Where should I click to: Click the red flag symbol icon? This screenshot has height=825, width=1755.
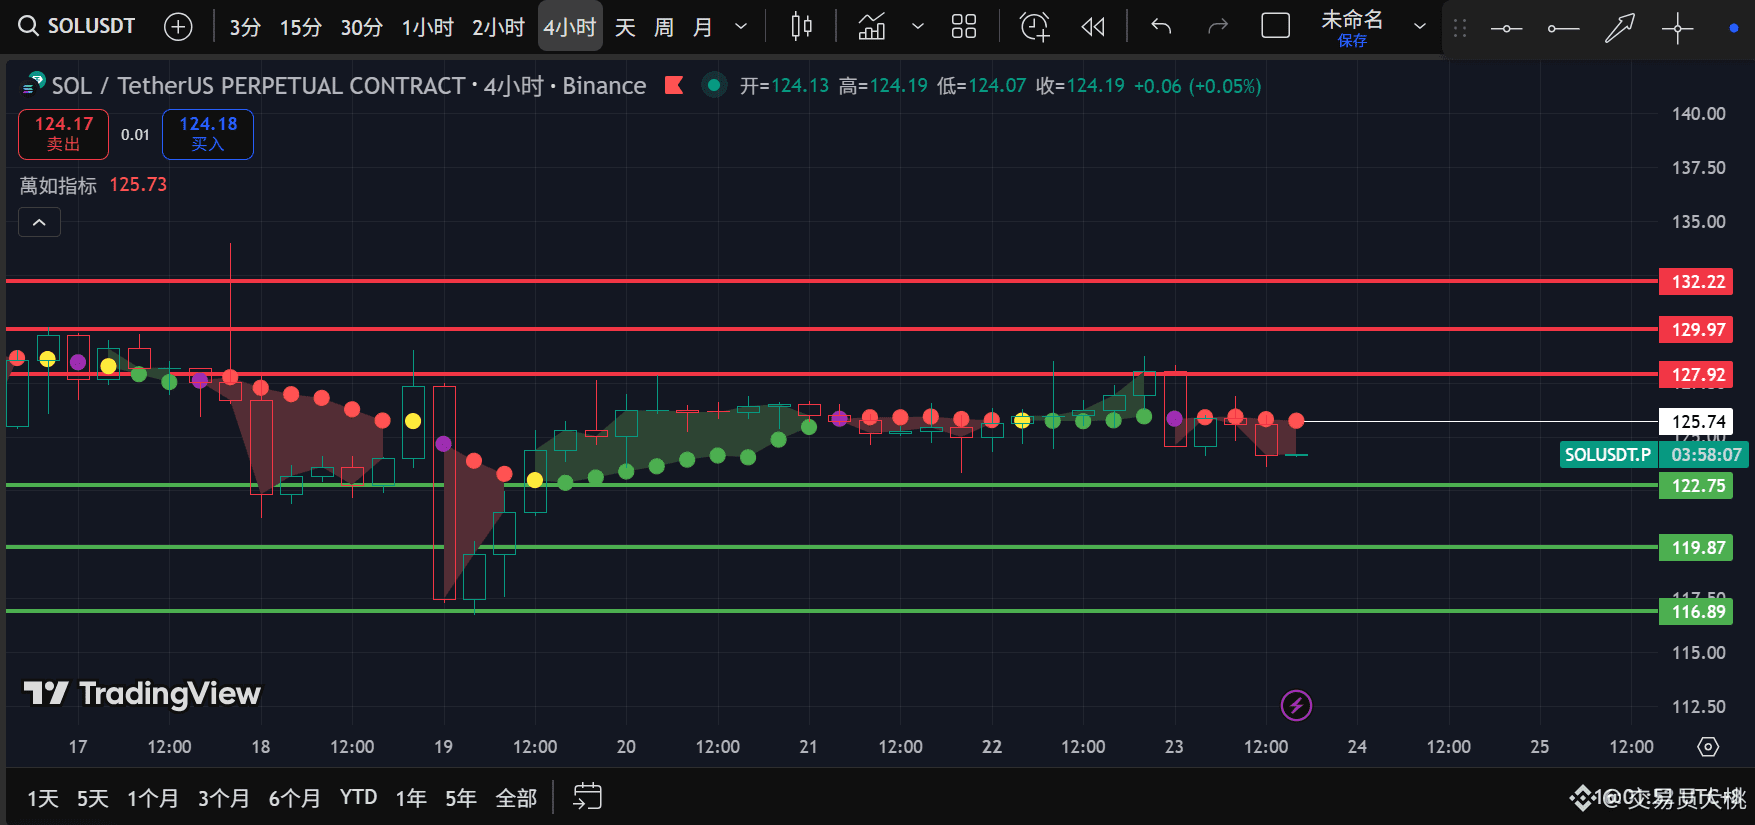point(674,85)
